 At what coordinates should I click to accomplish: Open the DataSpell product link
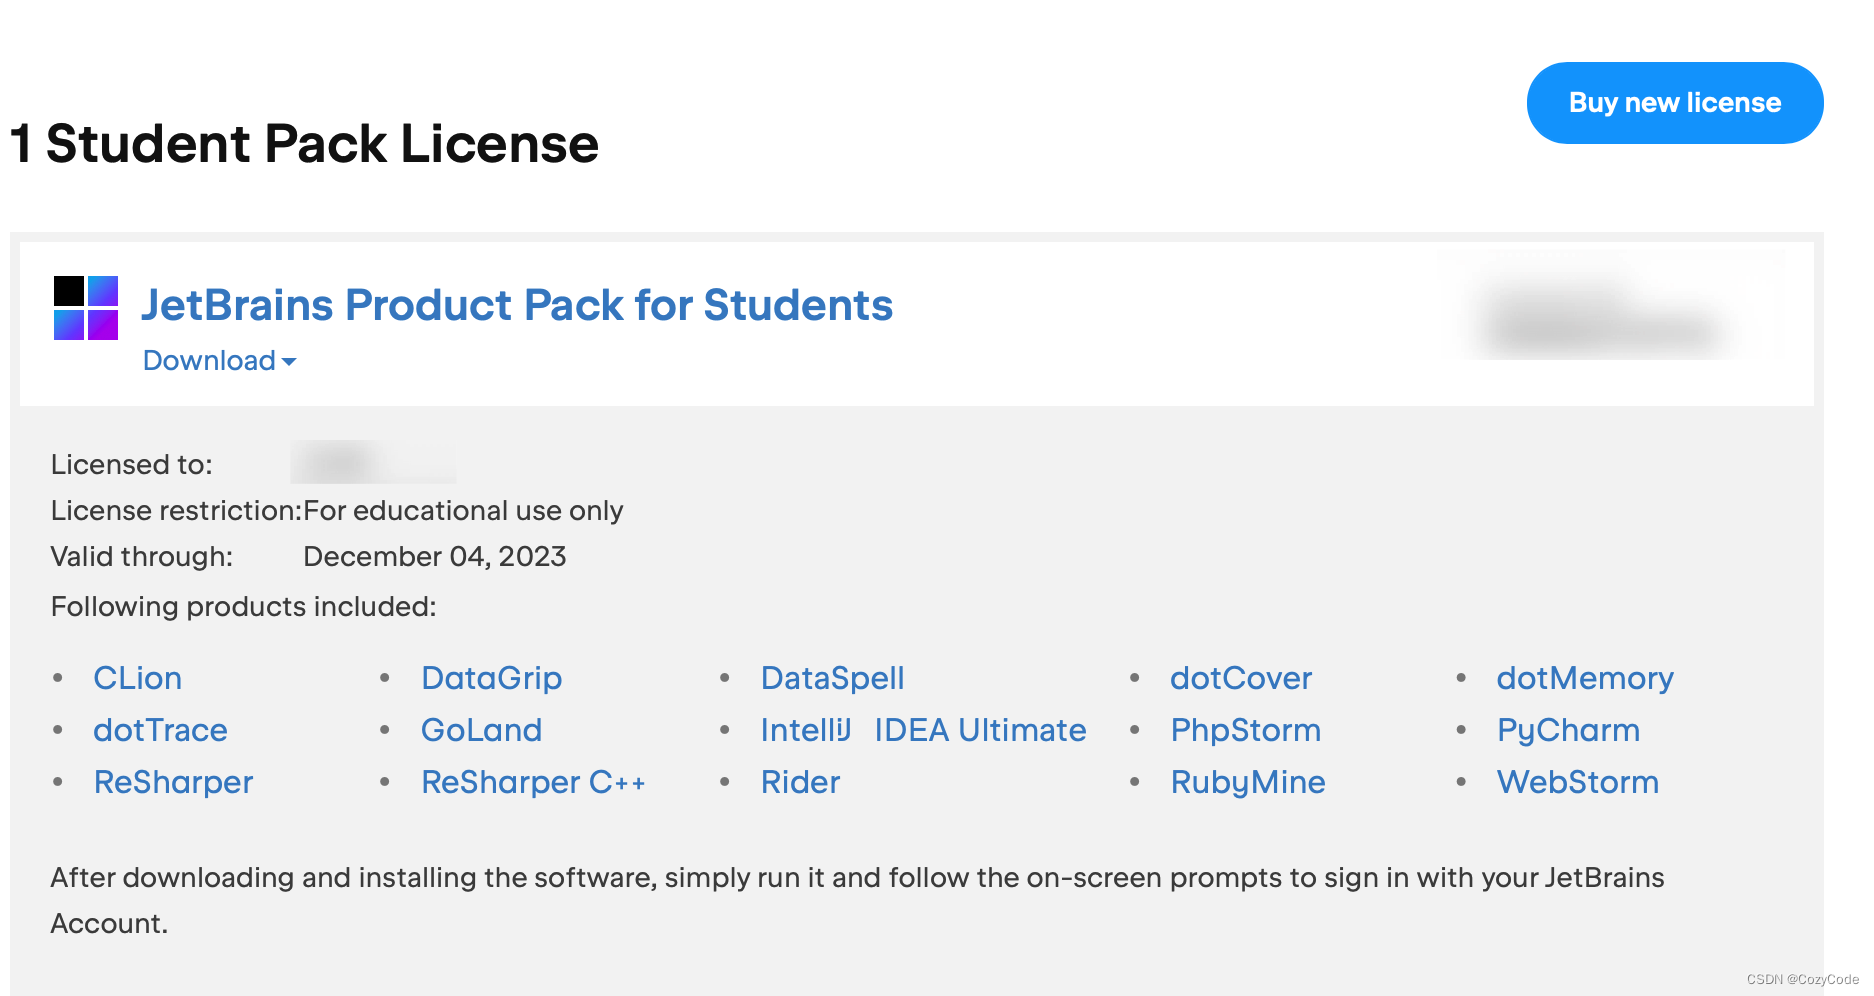click(x=832, y=678)
